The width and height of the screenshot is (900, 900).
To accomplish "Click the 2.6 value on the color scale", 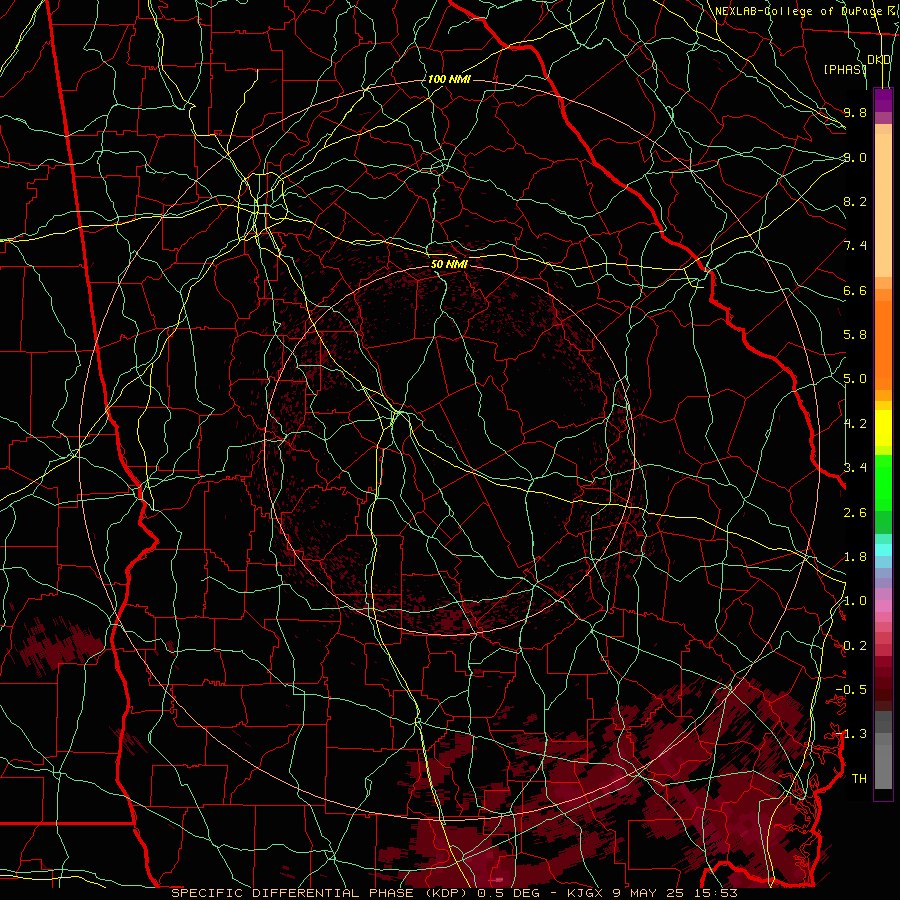I will tap(855, 512).
